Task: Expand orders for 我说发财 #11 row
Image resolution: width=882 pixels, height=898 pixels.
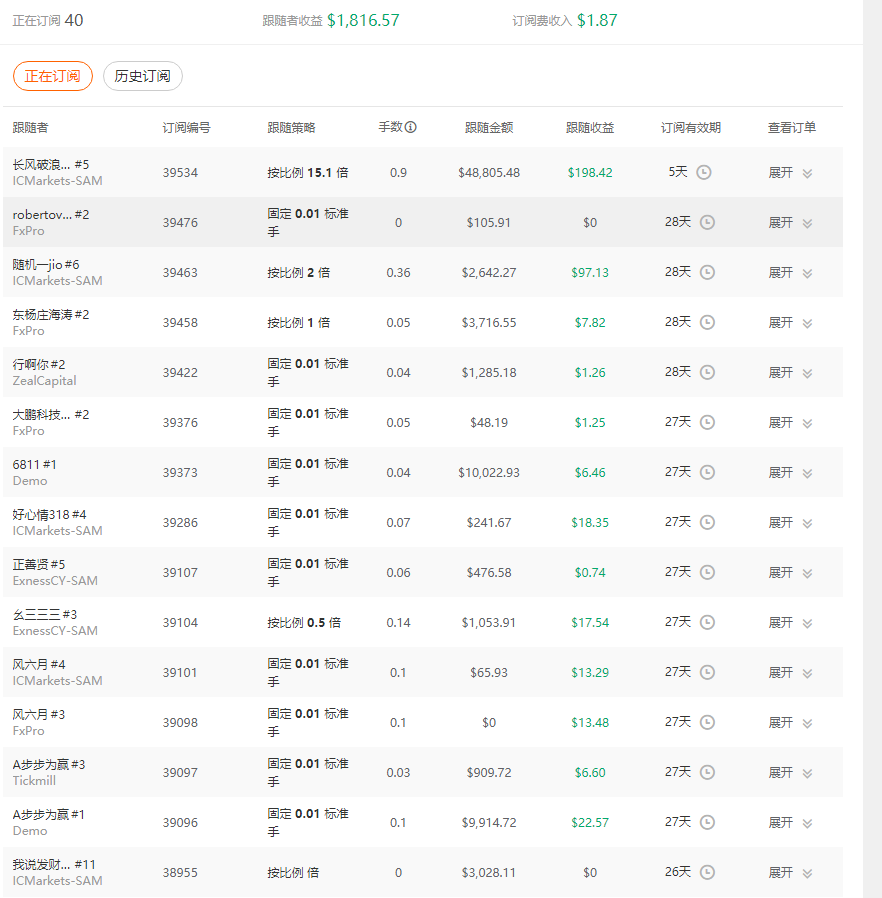Action: point(790,873)
